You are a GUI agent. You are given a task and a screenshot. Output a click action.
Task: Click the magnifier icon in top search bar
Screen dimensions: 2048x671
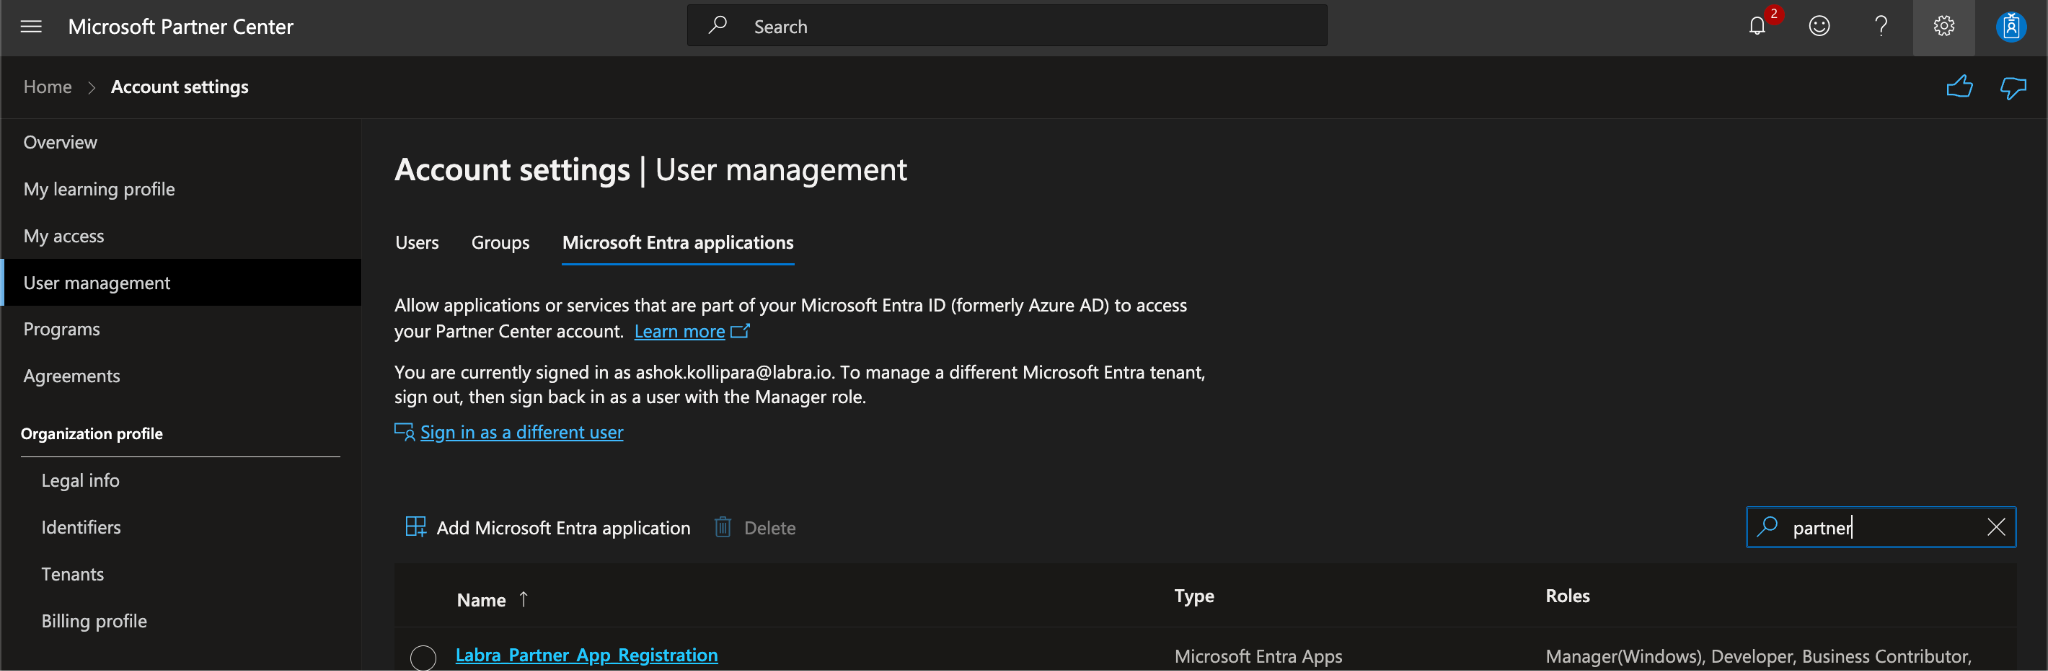pyautogui.click(x=717, y=26)
